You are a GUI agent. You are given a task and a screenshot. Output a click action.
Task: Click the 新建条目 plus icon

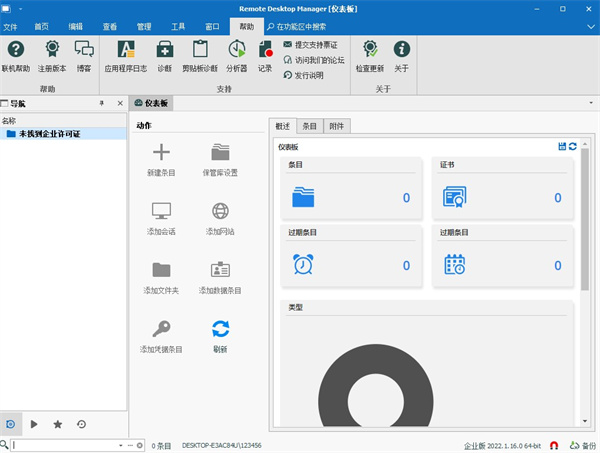click(161, 152)
